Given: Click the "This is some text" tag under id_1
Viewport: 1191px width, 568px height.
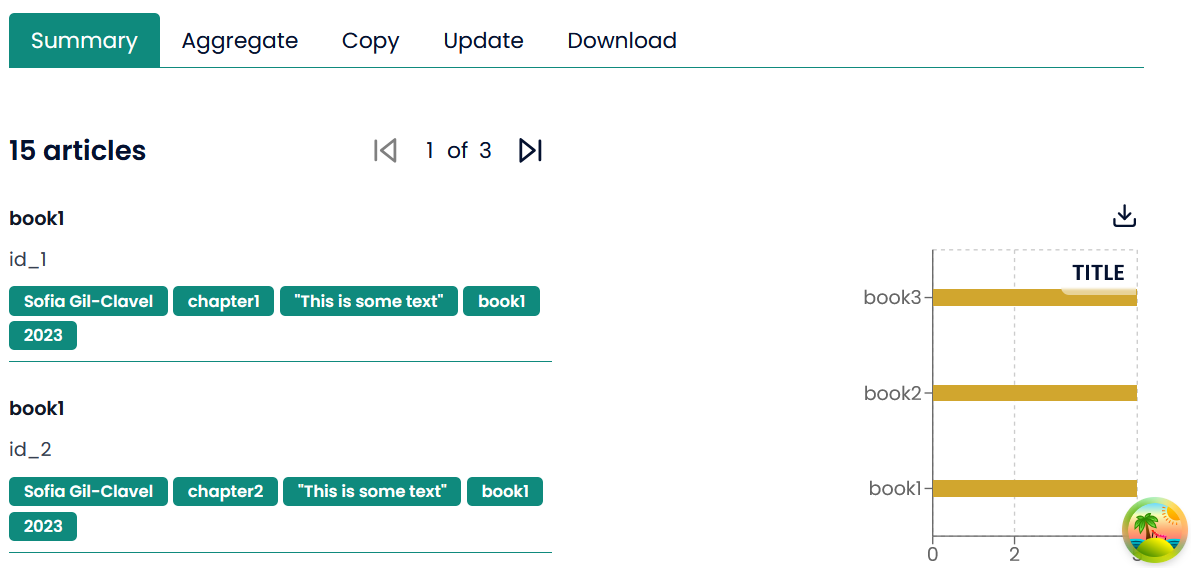Looking at the screenshot, I should click(x=368, y=301).
